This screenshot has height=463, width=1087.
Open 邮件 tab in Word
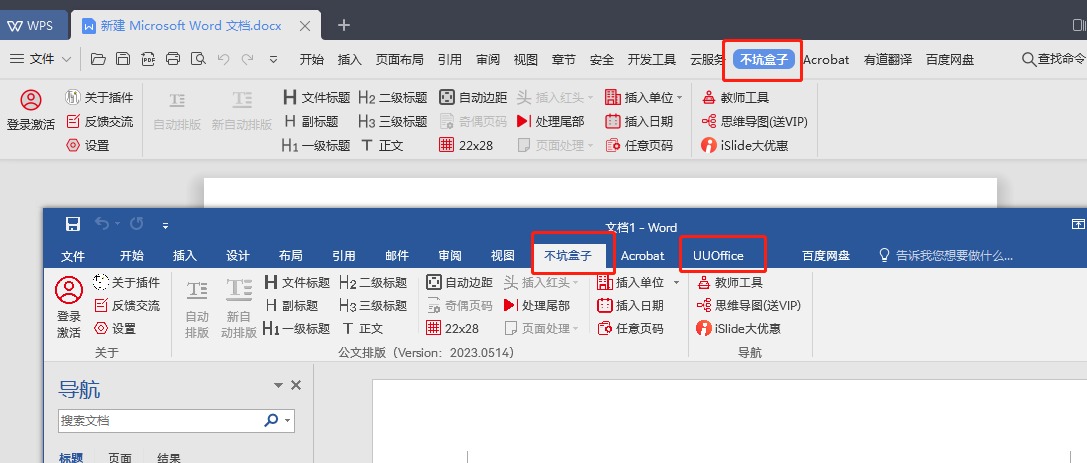pyautogui.click(x=397, y=256)
